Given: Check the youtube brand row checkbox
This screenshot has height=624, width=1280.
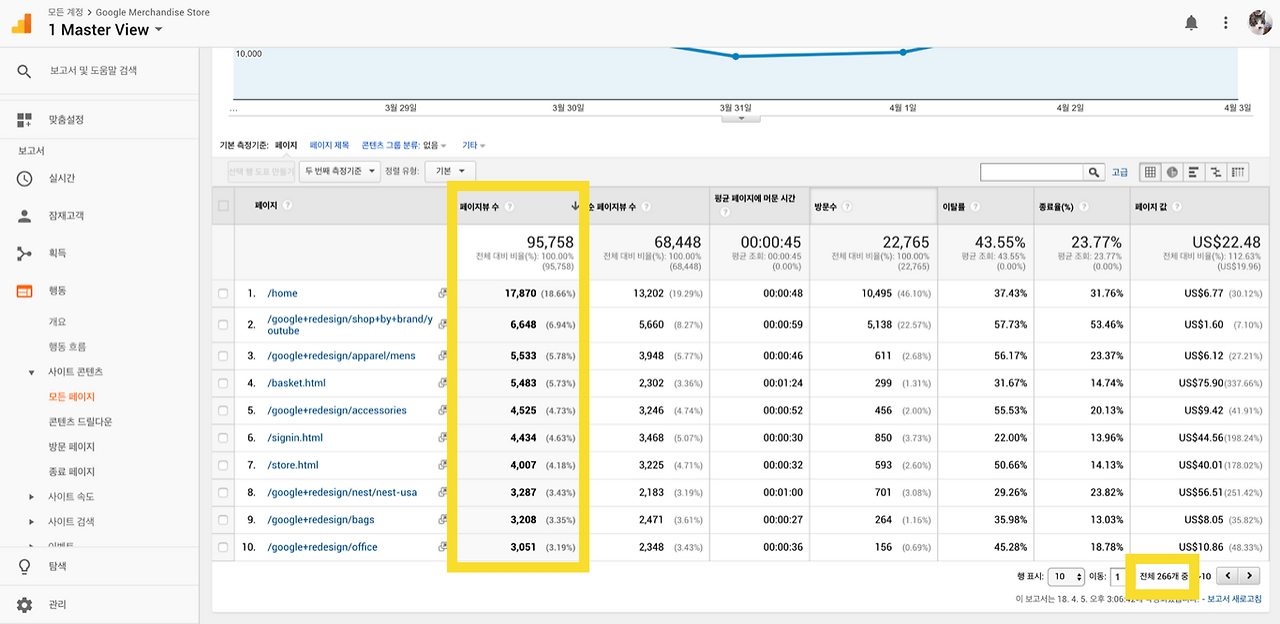Looking at the screenshot, I should tap(223, 325).
